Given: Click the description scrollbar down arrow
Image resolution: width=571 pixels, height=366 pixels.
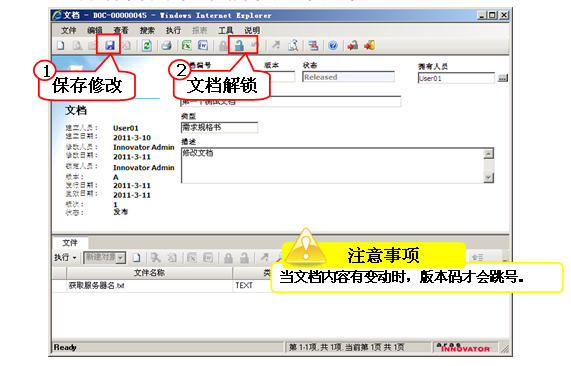Looking at the screenshot, I should point(488,178).
